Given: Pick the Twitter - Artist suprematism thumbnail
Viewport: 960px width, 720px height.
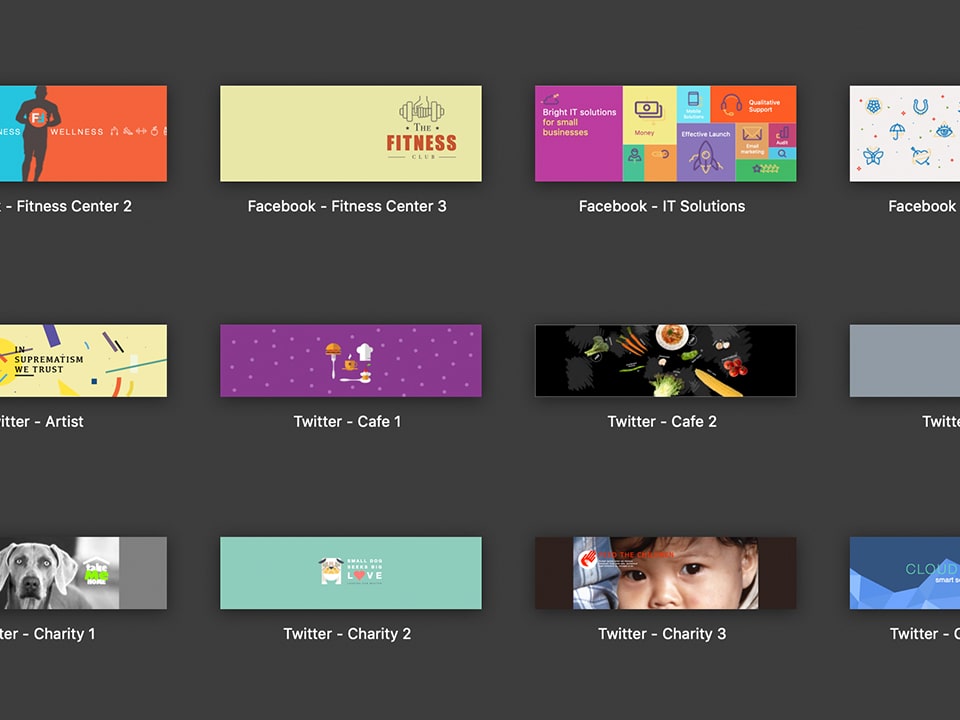Looking at the screenshot, I should (83, 361).
